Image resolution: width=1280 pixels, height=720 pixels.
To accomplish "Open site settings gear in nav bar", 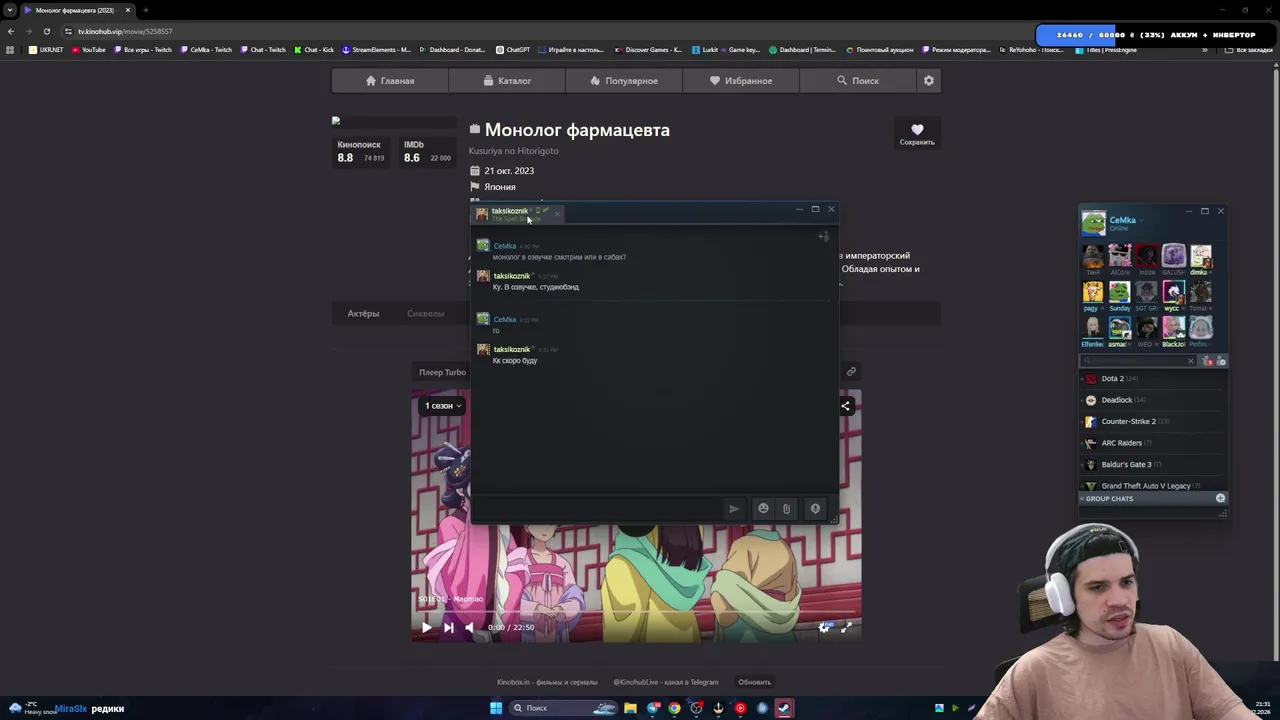I will (x=929, y=81).
